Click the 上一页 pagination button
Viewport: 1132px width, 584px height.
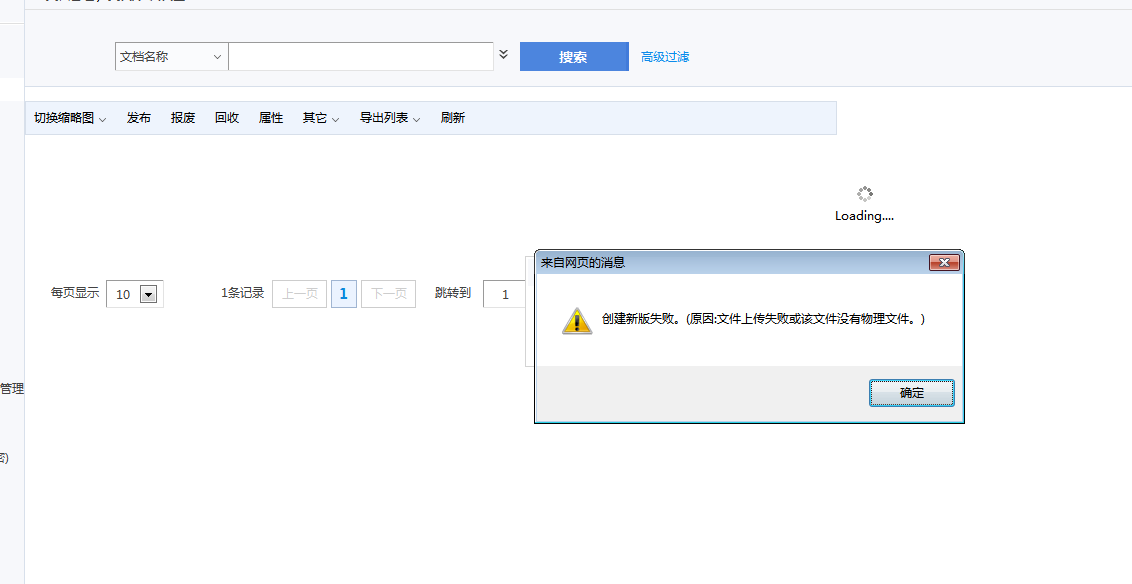coord(300,294)
